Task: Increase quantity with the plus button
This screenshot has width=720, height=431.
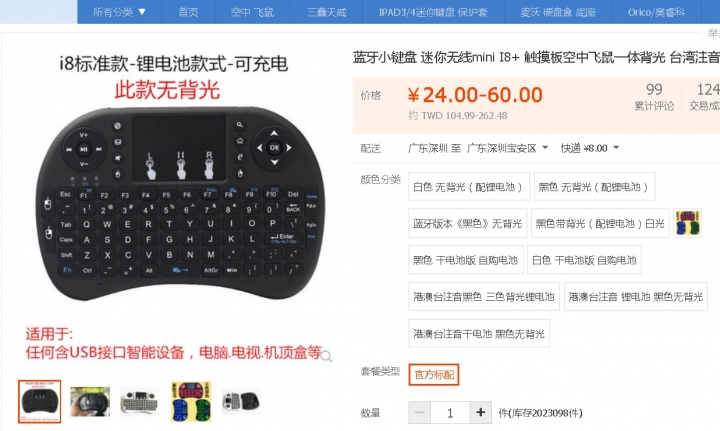Action: [x=480, y=412]
